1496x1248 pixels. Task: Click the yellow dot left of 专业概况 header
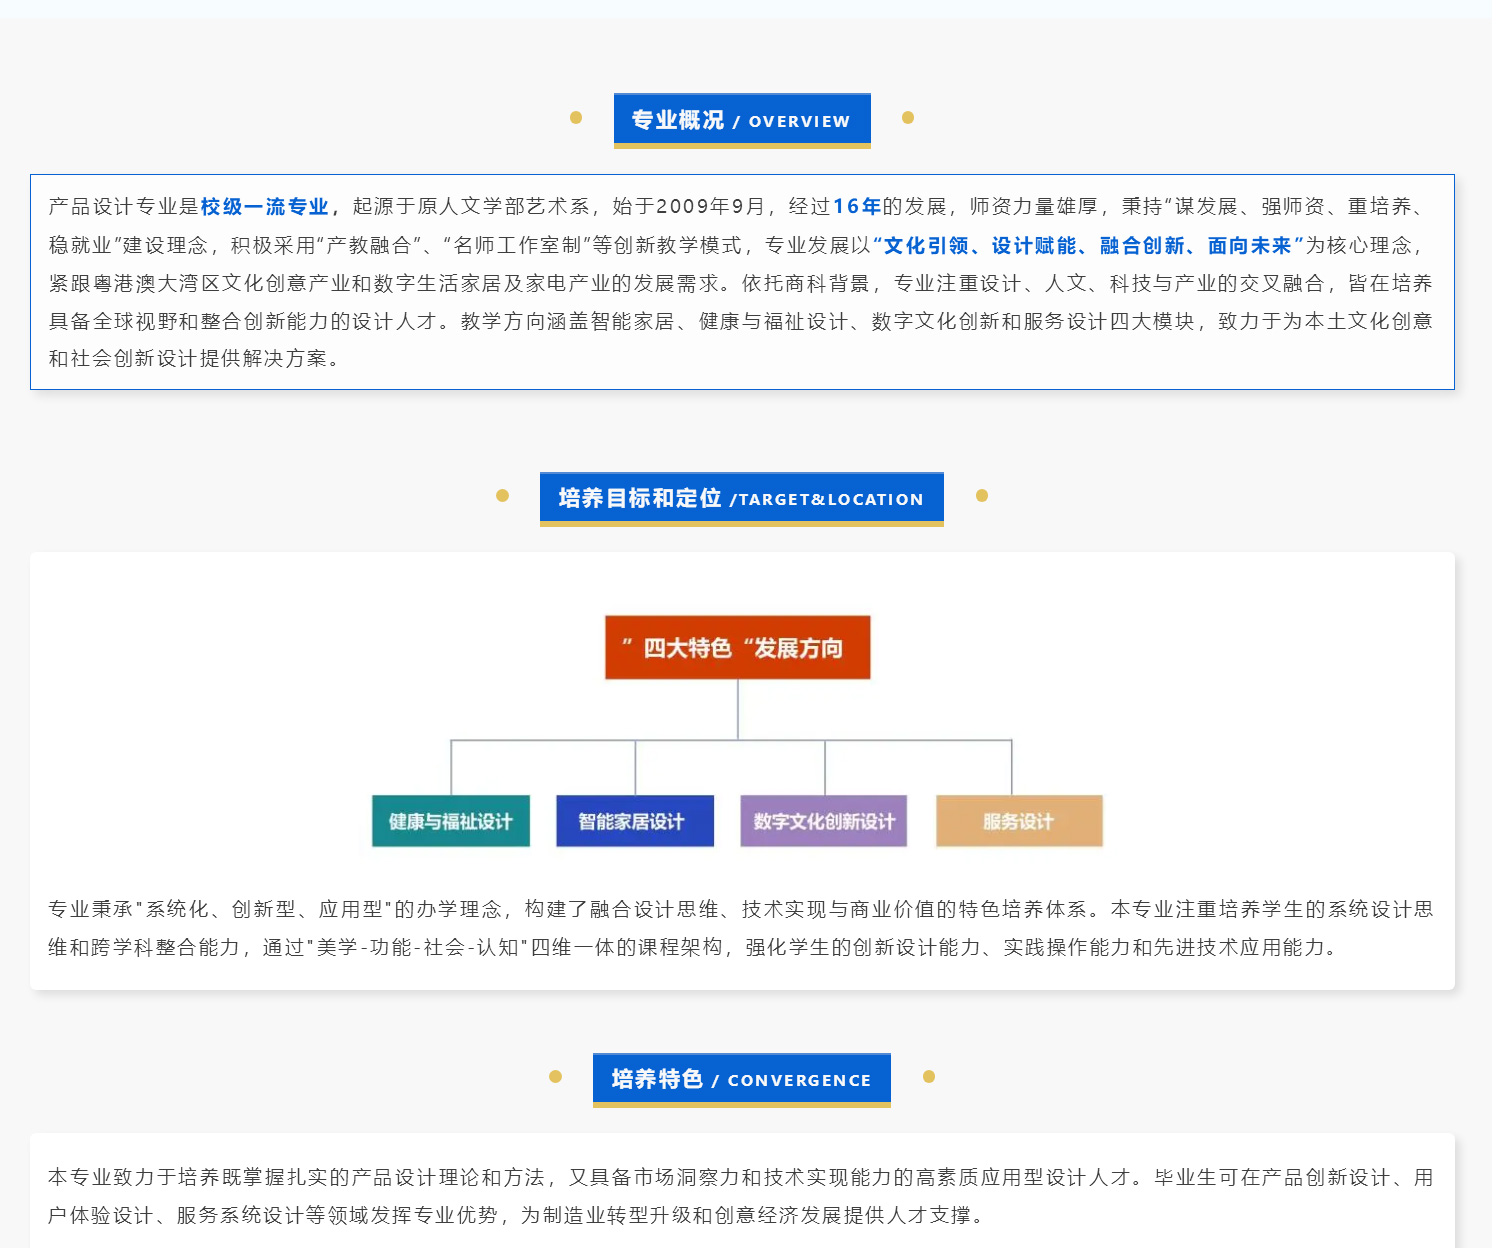[576, 118]
